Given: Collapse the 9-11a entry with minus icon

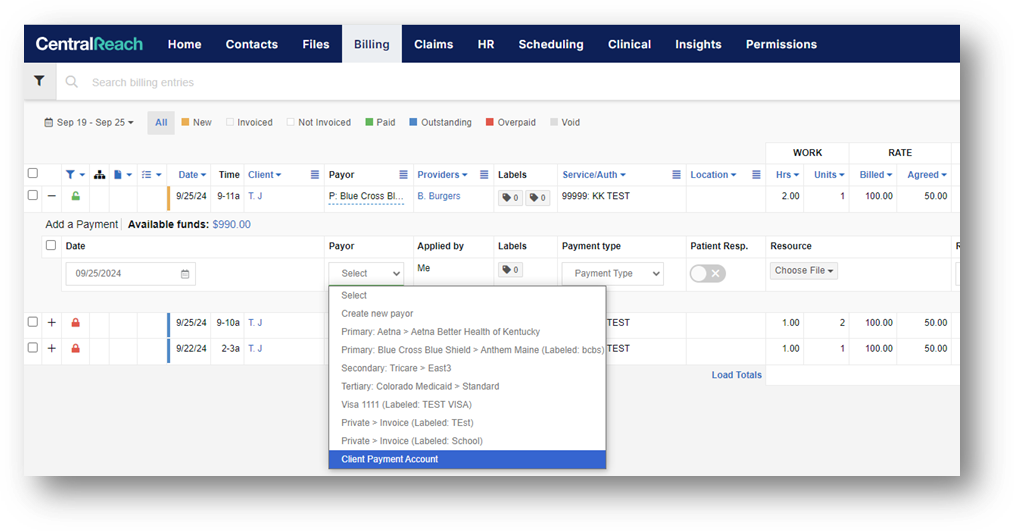Looking at the screenshot, I should coord(52,196).
